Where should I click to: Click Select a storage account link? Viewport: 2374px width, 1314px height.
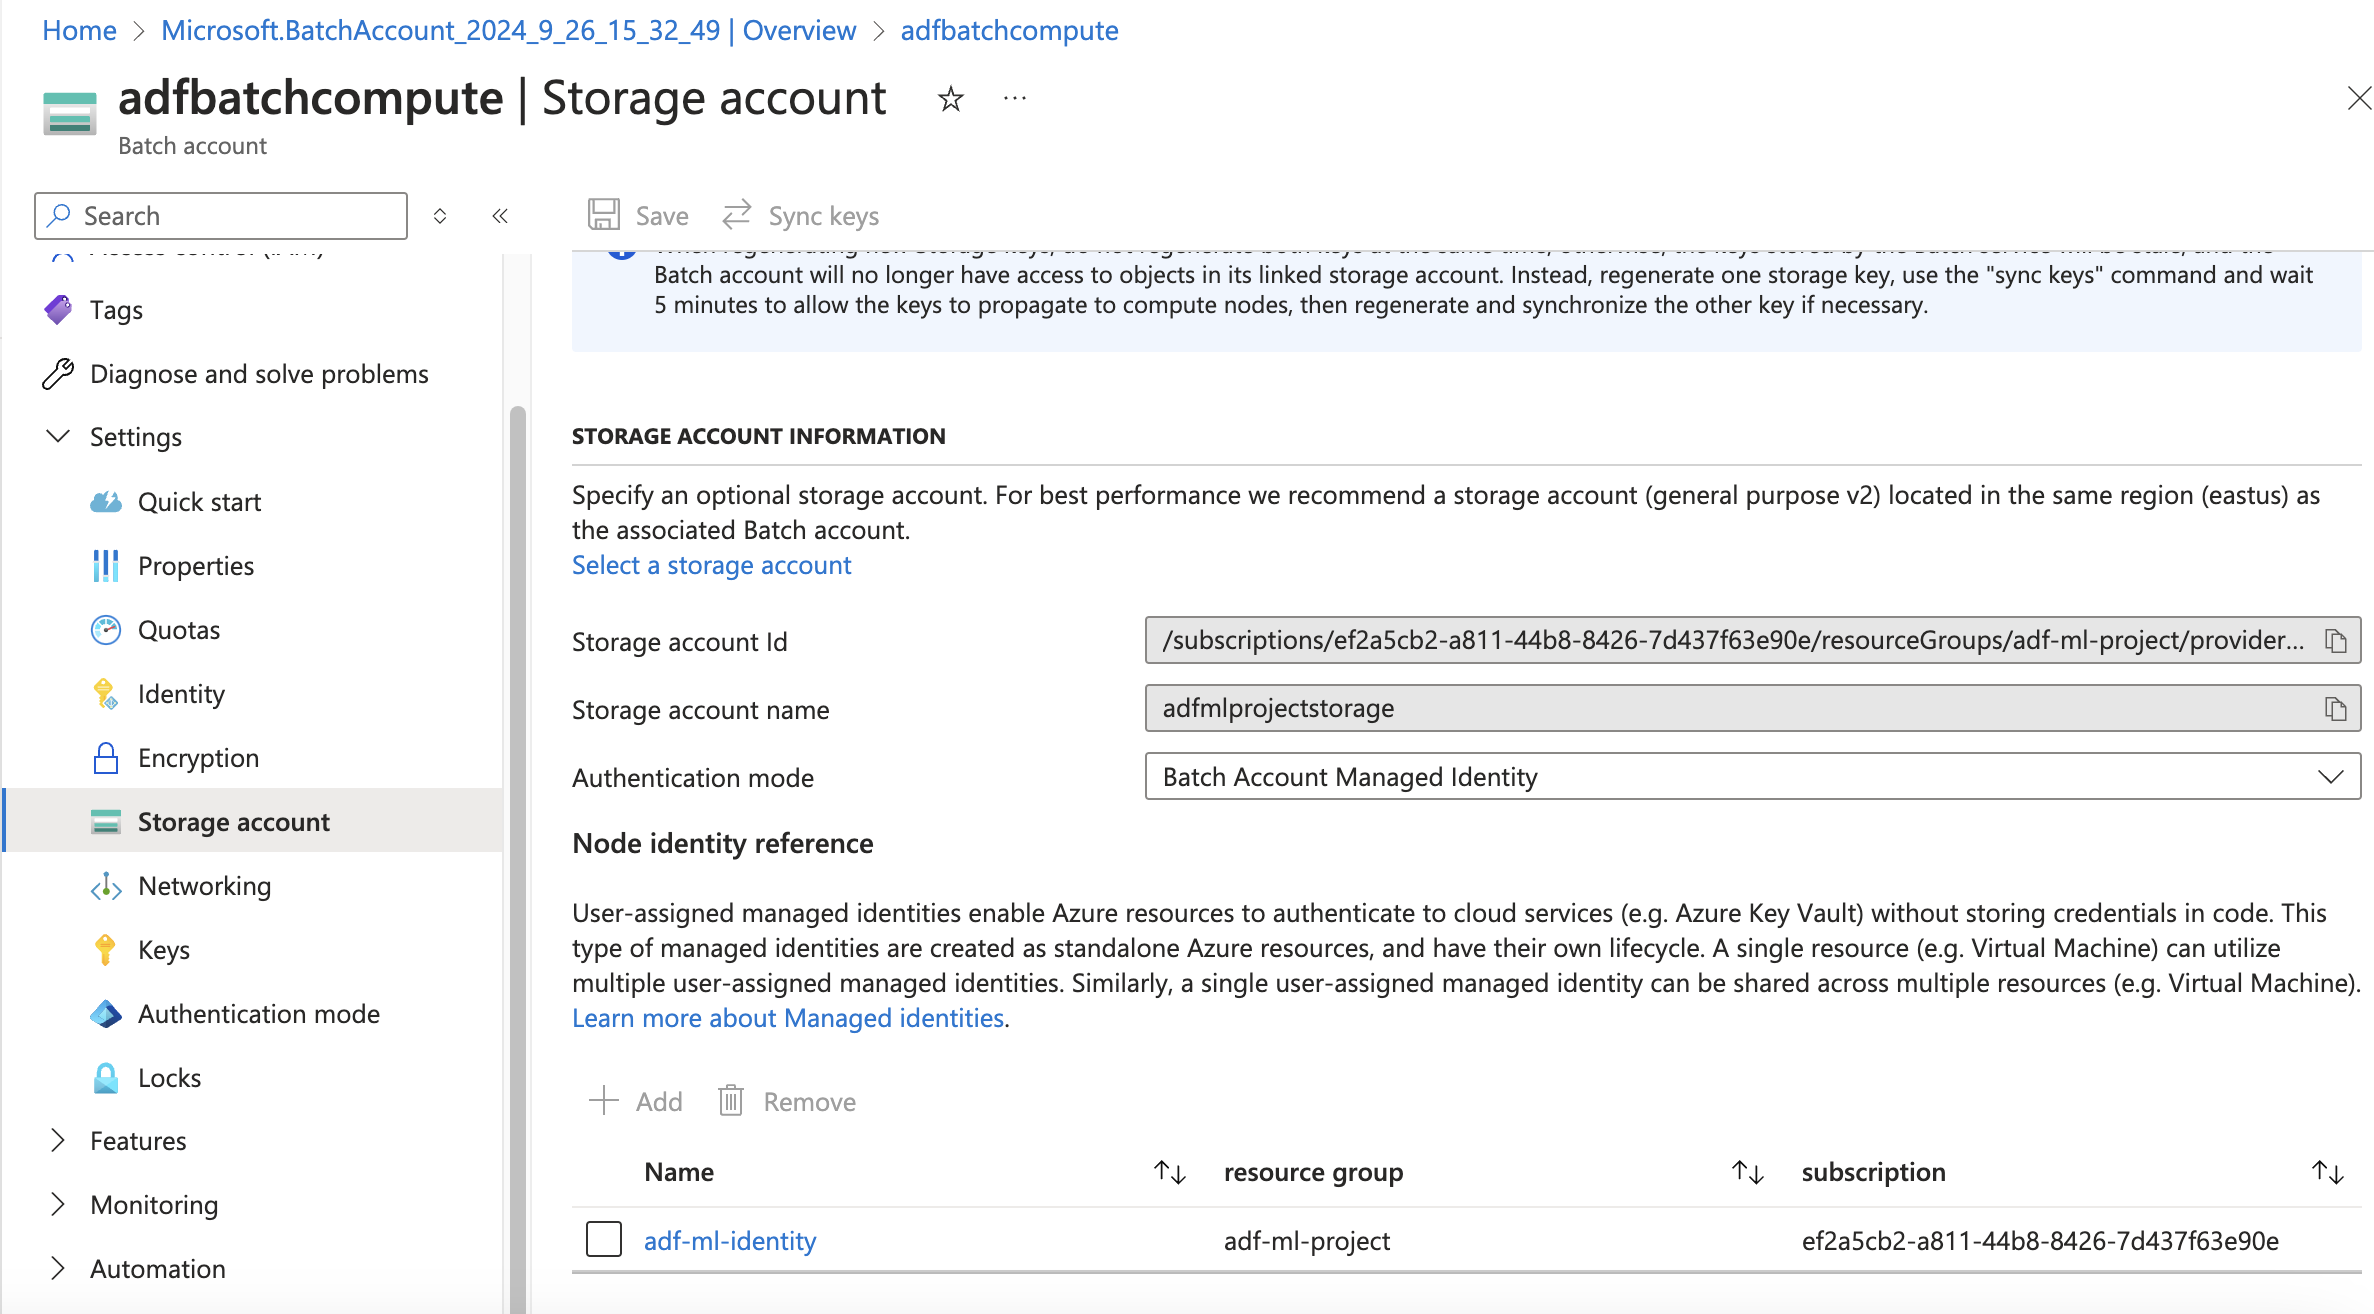pos(711,565)
